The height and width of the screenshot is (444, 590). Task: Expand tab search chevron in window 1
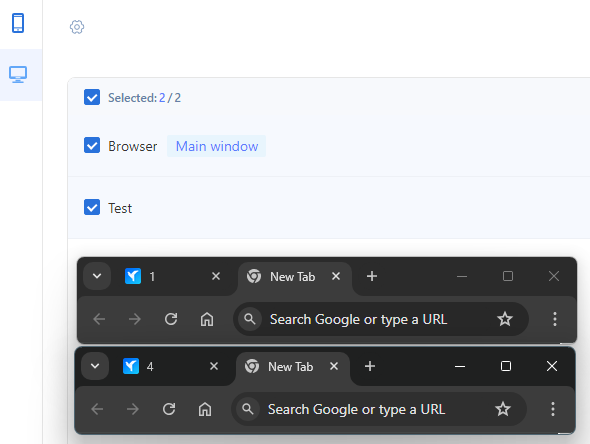pos(97,276)
